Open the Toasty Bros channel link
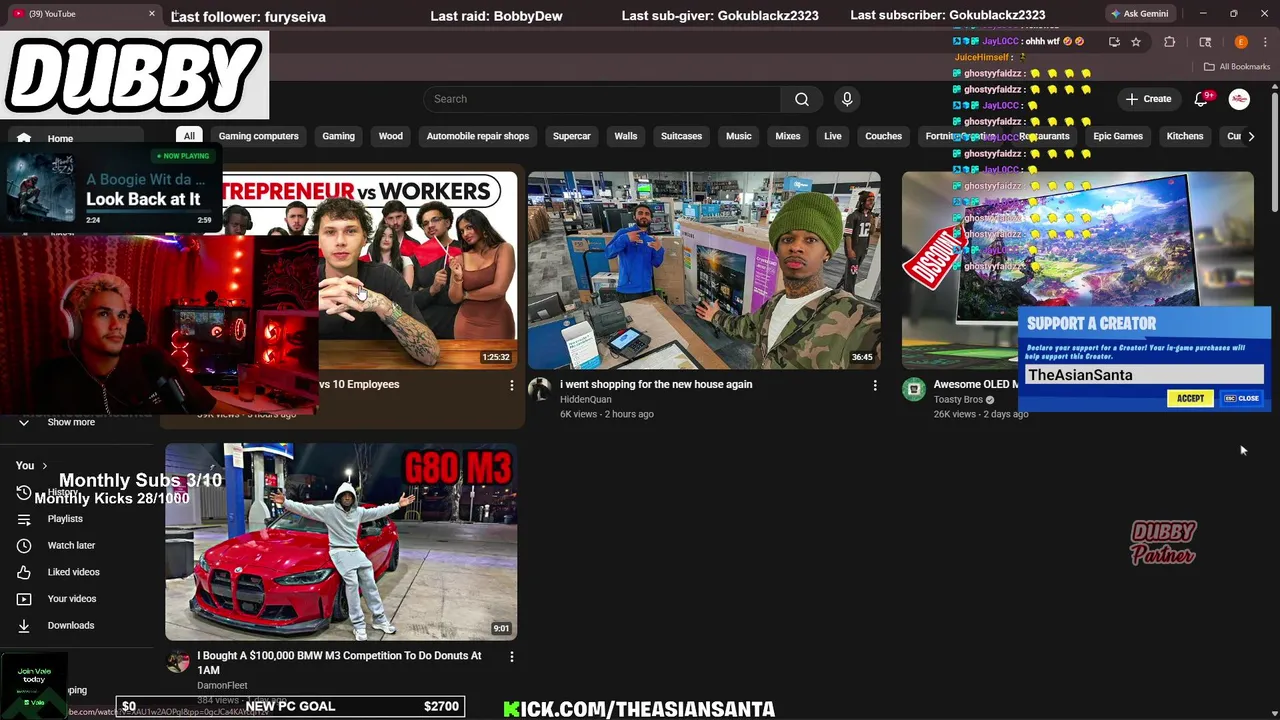The image size is (1280, 720). tap(958, 400)
